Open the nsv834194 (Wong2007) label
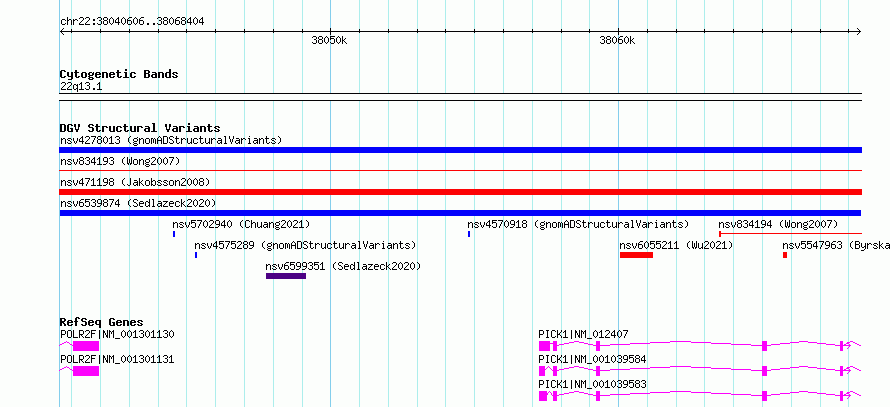The width and height of the screenshot is (890, 407). point(778,224)
